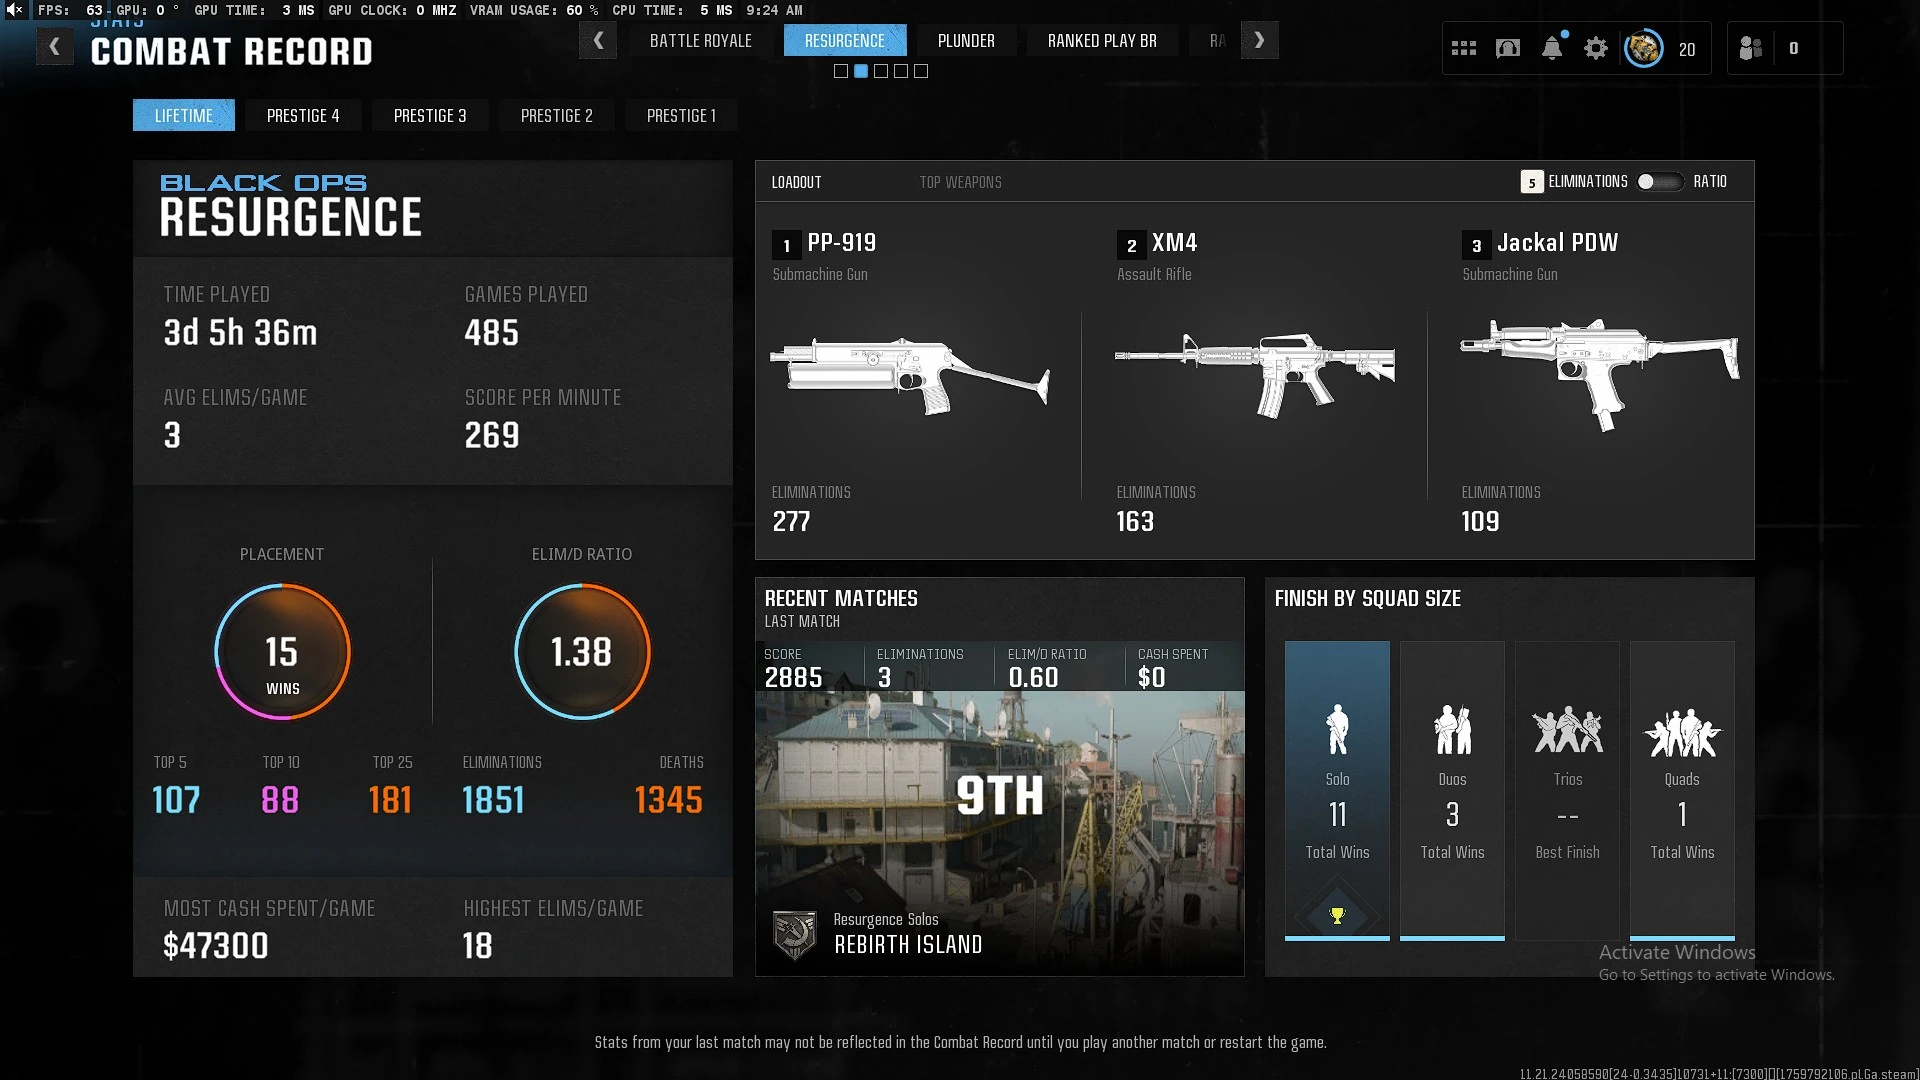Open Top Weapons section
The width and height of the screenshot is (1920, 1080).
click(960, 182)
